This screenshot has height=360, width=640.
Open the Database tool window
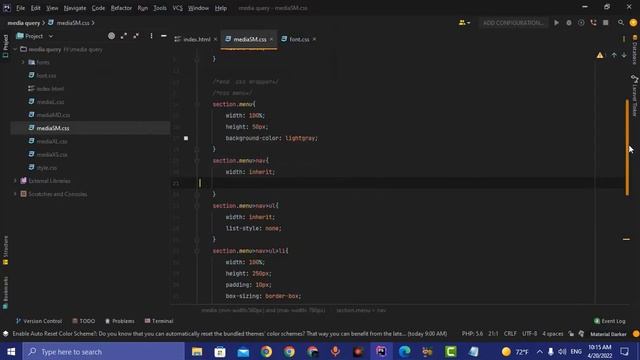point(635,50)
